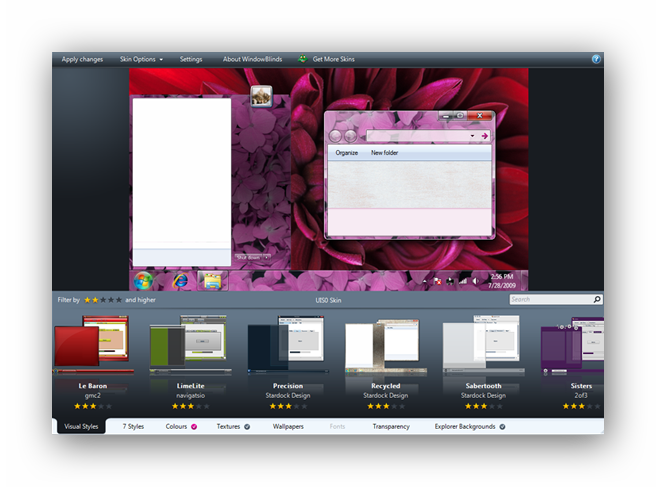The image size is (656, 487).
Task: Click the folder icon in preview taskbar
Action: tap(212, 280)
